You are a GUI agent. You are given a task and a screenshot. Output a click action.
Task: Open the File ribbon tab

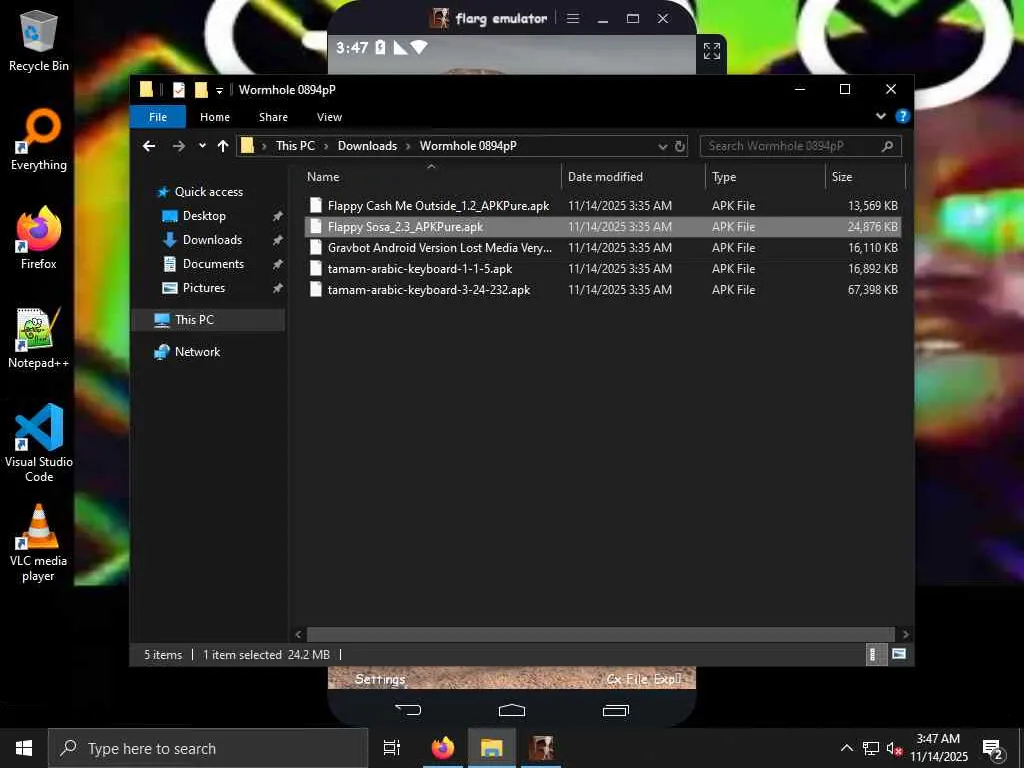[158, 117]
